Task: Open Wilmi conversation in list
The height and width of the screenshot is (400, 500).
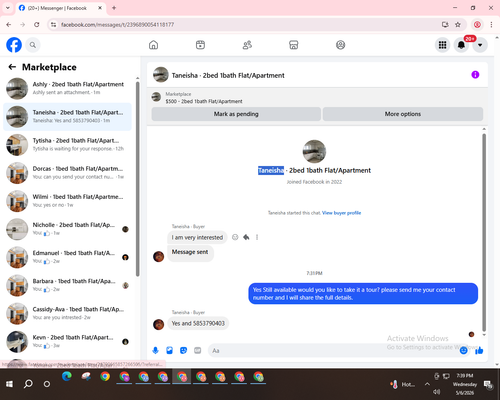Action: click(67, 201)
